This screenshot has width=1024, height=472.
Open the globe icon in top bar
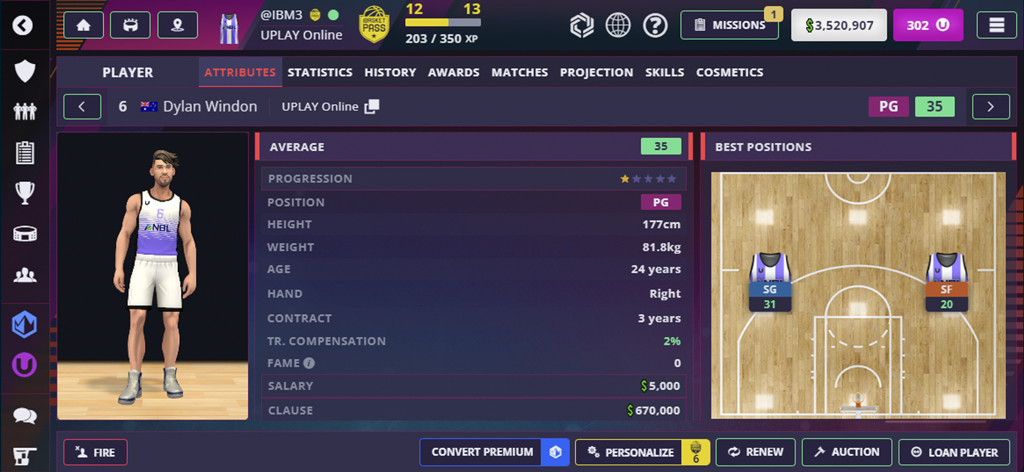[618, 25]
